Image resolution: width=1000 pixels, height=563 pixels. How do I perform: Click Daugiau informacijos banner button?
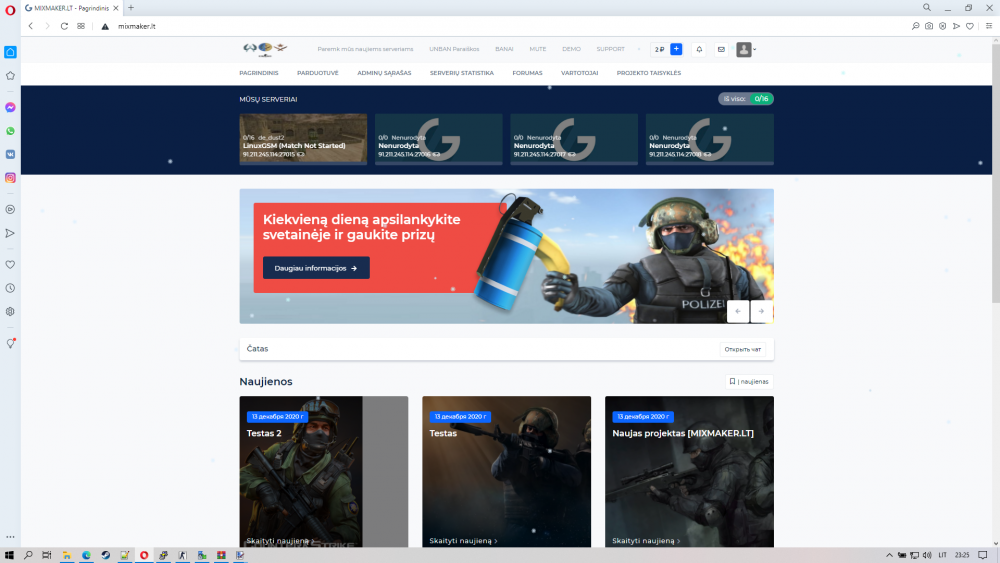316,268
